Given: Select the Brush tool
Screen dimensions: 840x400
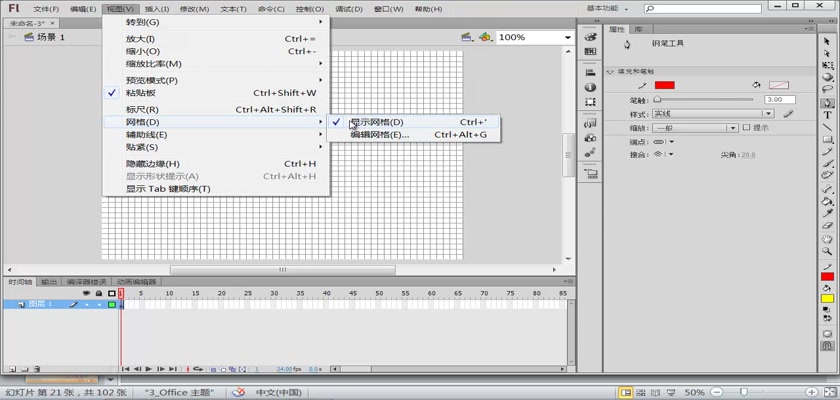Looking at the screenshot, I should 827,164.
